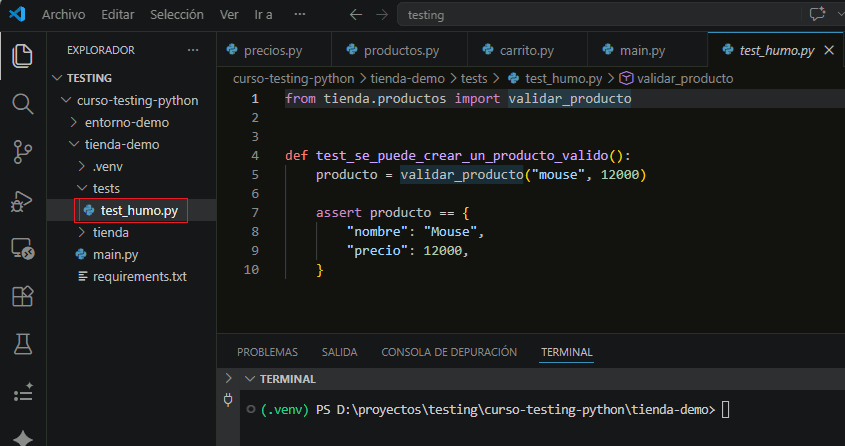Open Explorer panel more actions ellipsis
This screenshot has height=446, width=845.
tap(193, 50)
